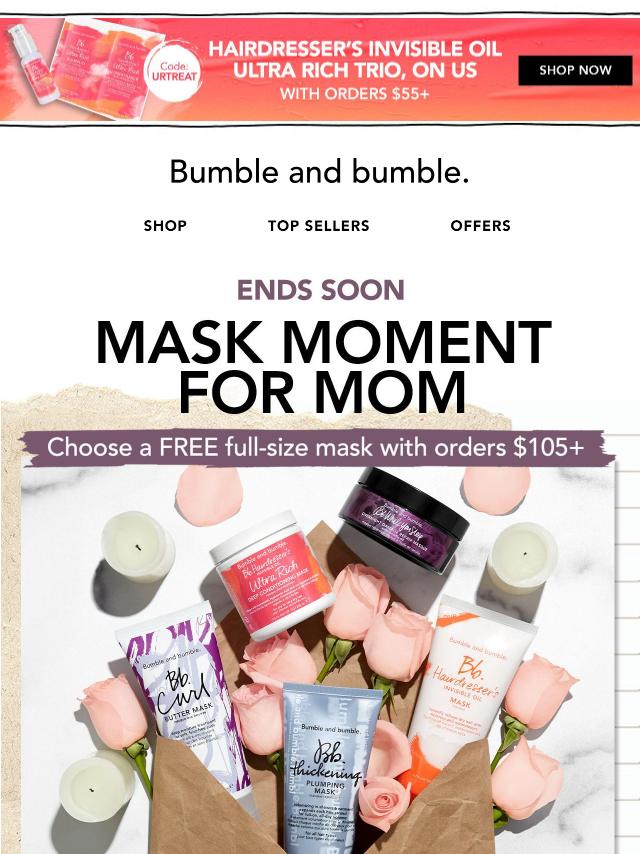This screenshot has height=854, width=640.
Task: Click the MASK MOMENT FOR MOM headline
Action: tap(324, 367)
